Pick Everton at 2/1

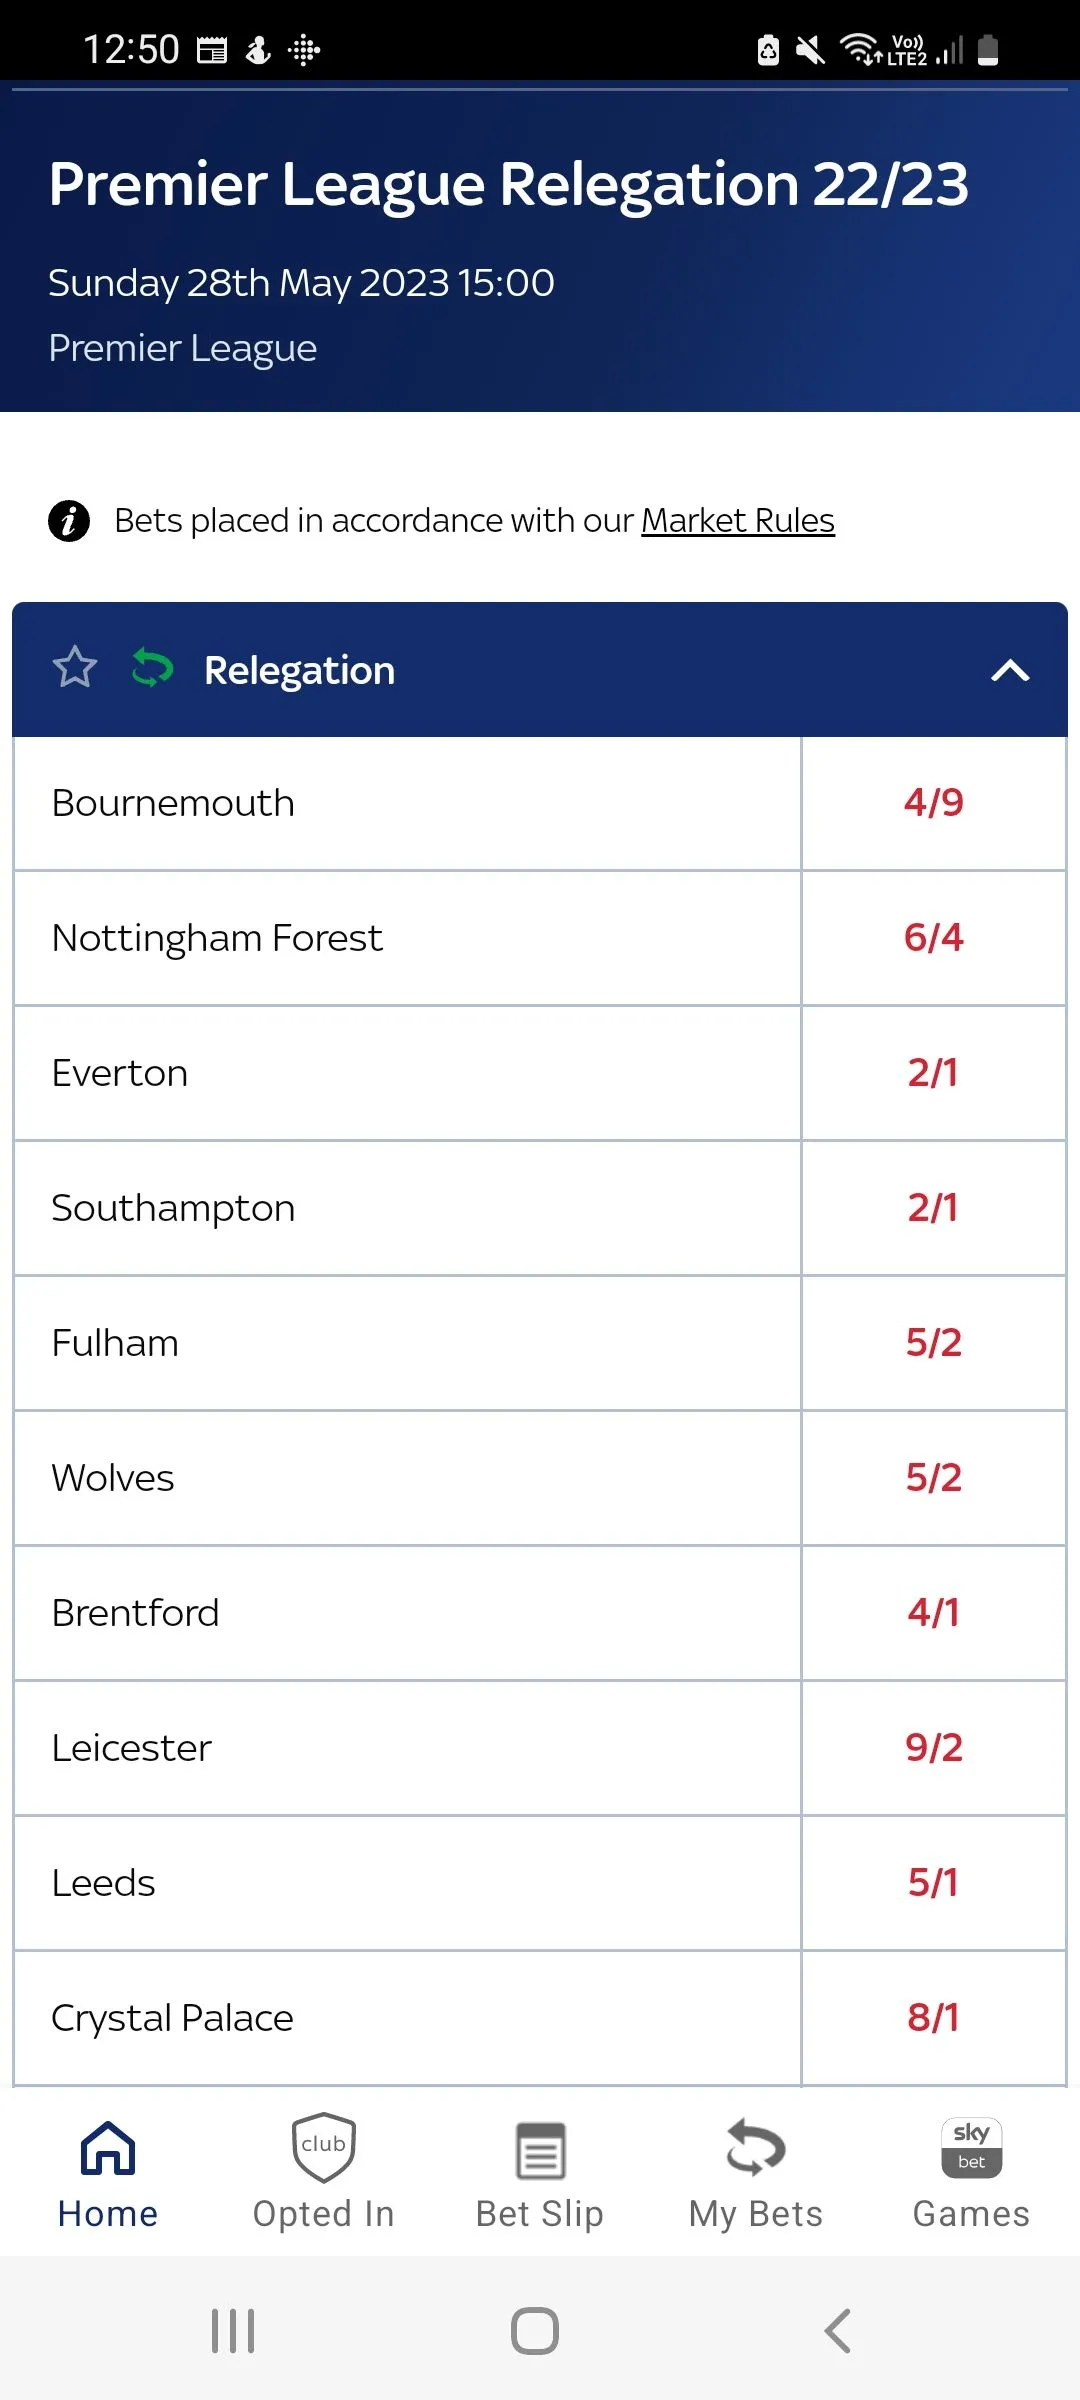pos(933,1073)
